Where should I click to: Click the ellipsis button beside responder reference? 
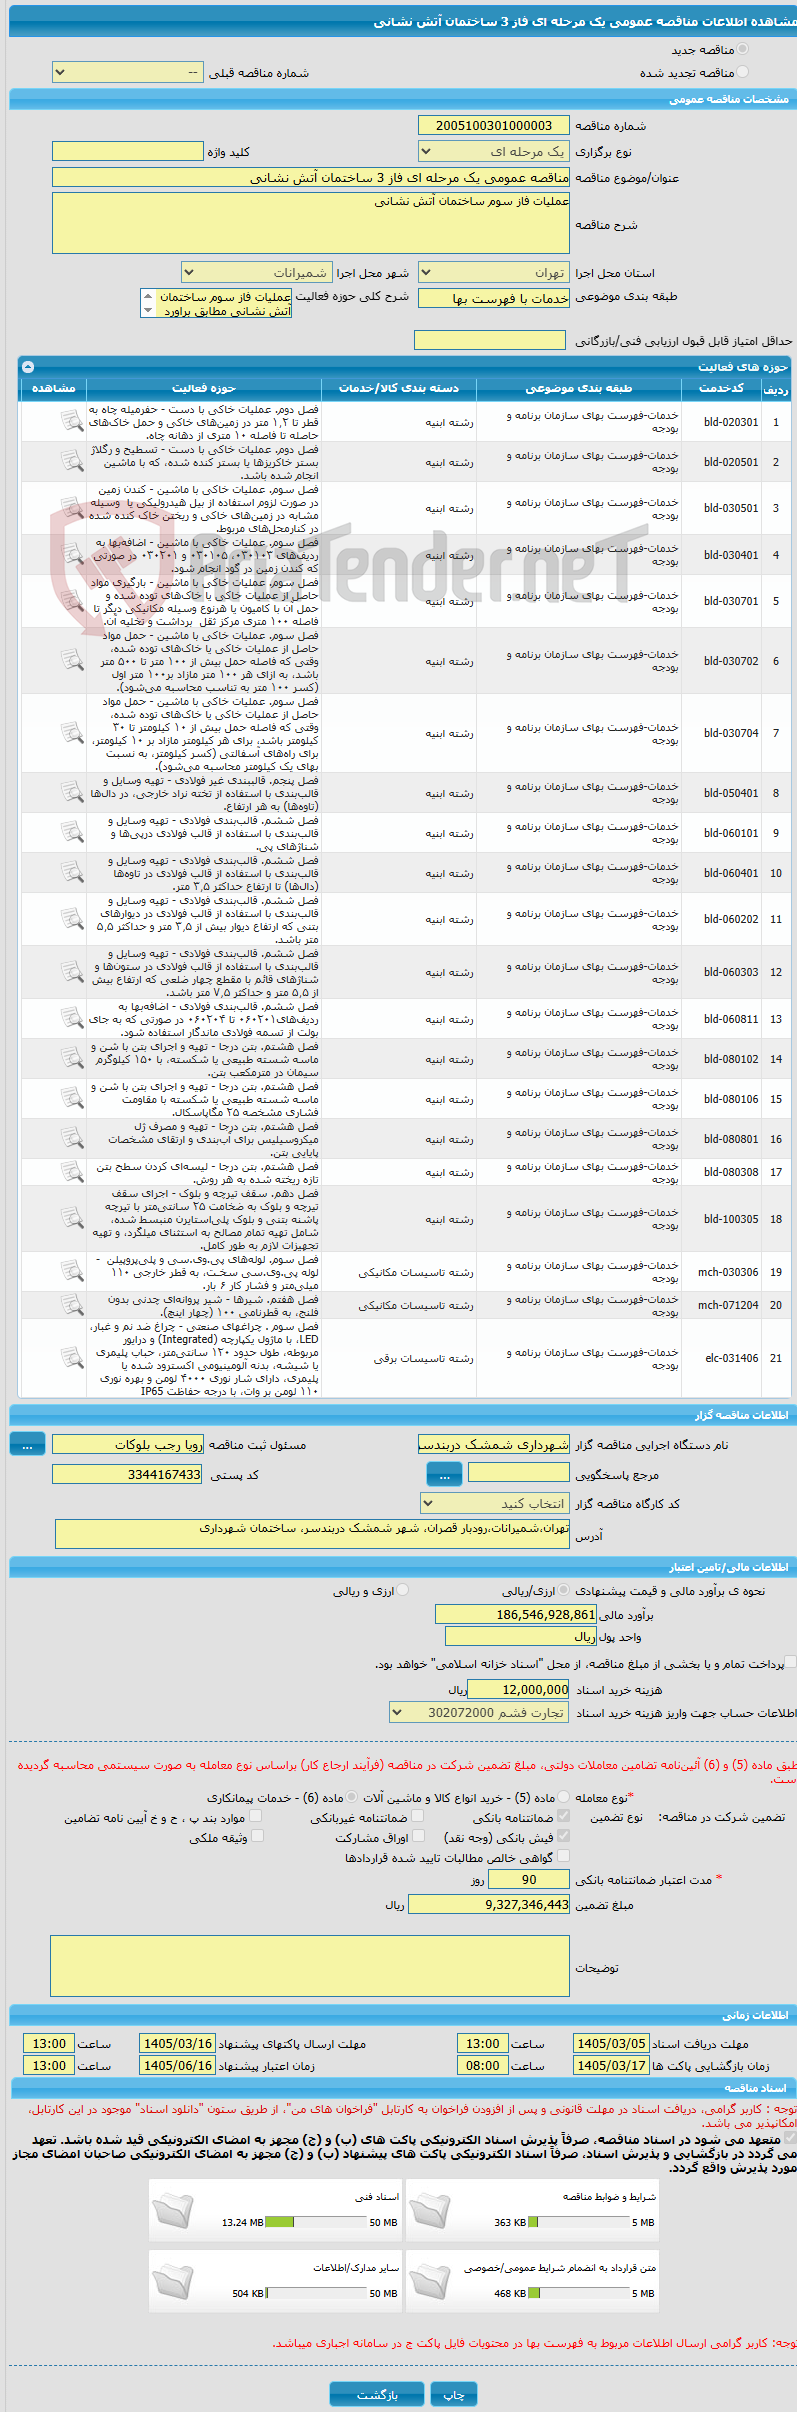coord(444,1474)
